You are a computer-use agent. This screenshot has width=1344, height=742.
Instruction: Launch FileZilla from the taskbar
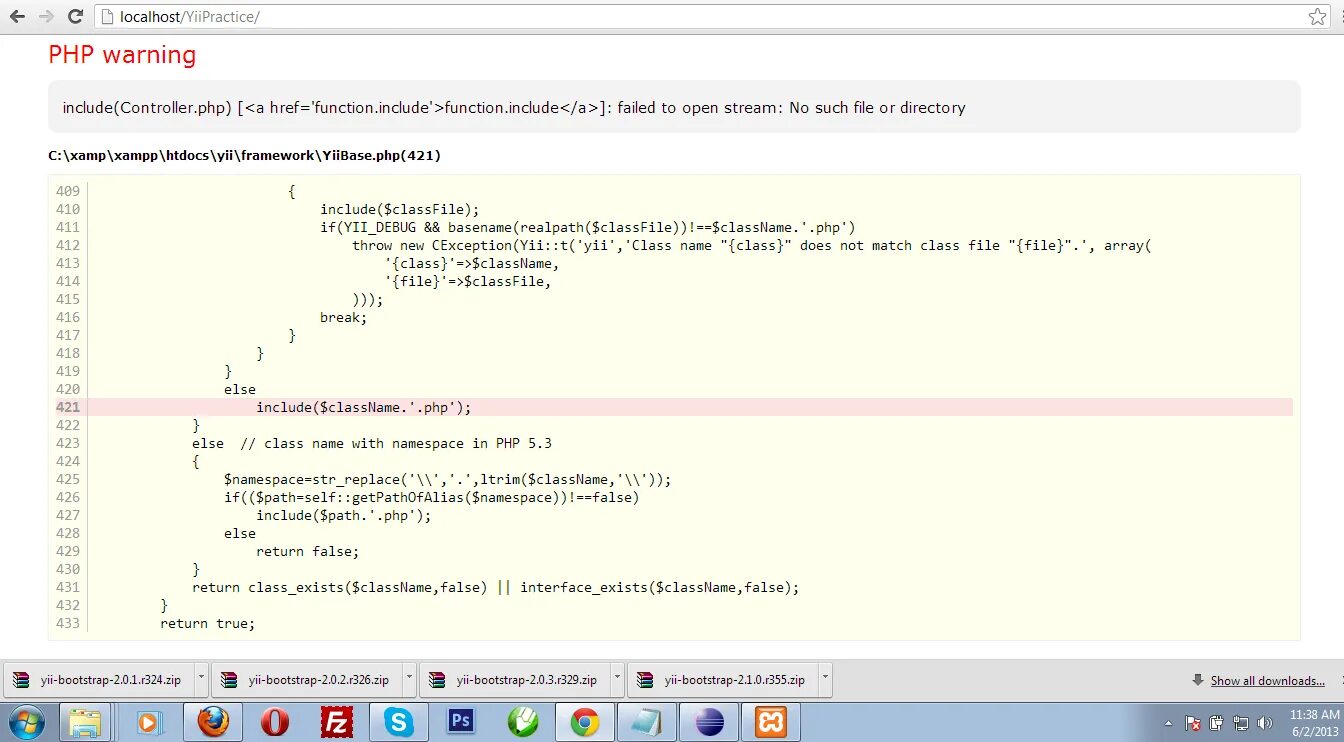pos(337,721)
